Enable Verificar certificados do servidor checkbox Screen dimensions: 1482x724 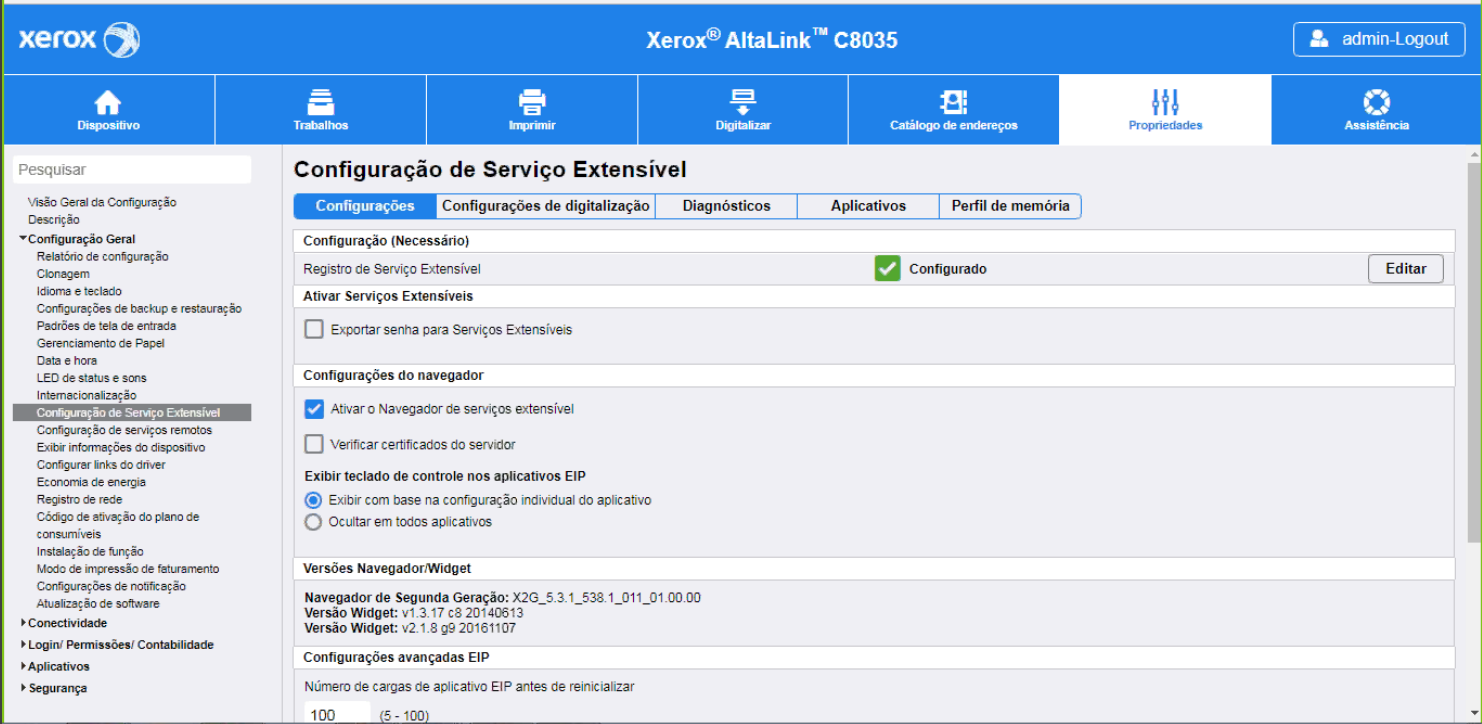314,444
